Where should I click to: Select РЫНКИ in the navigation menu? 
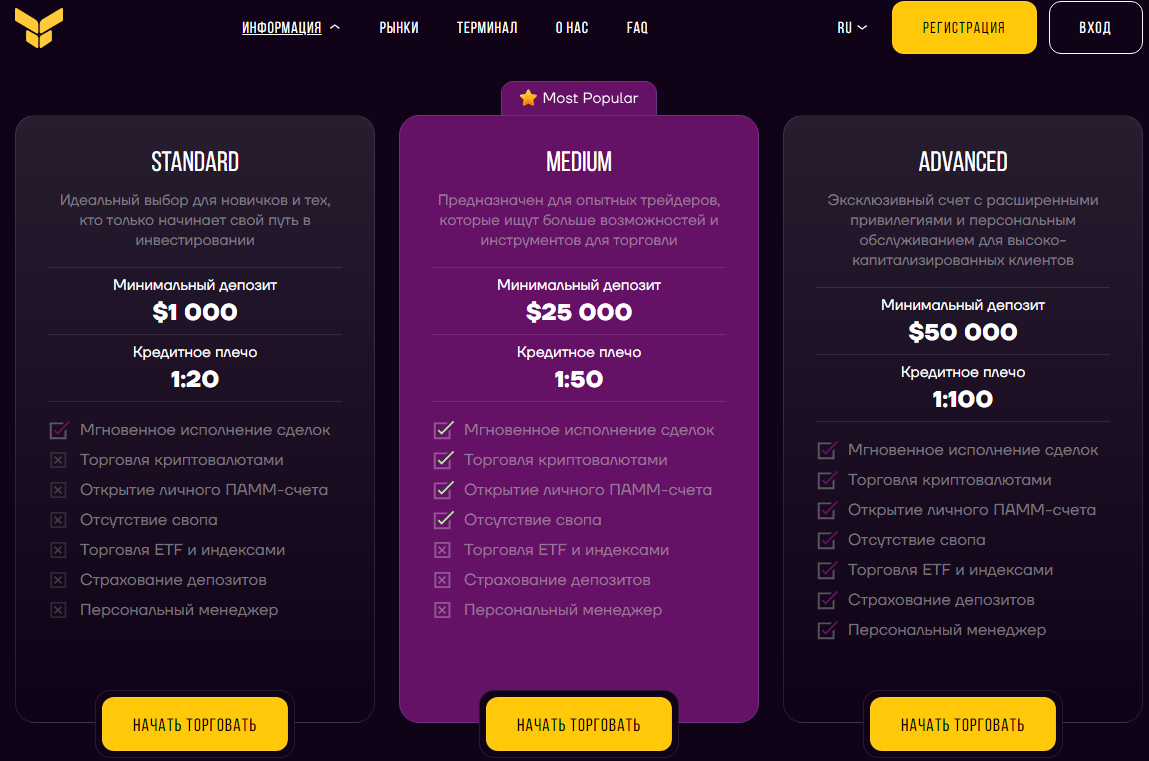coord(399,27)
